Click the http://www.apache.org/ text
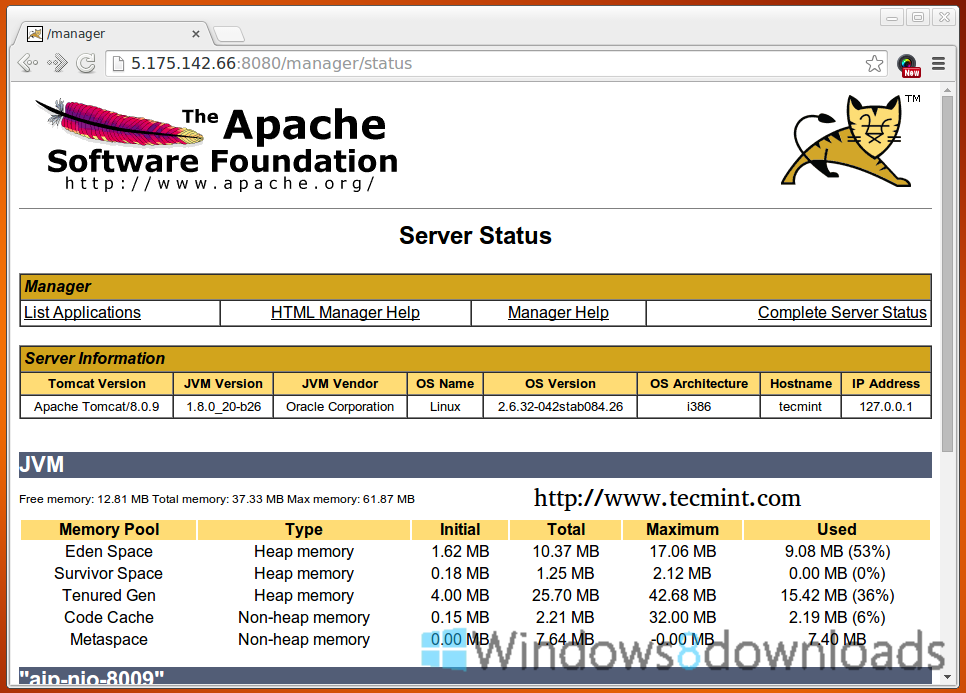The height and width of the screenshot is (693, 966). [x=220, y=184]
